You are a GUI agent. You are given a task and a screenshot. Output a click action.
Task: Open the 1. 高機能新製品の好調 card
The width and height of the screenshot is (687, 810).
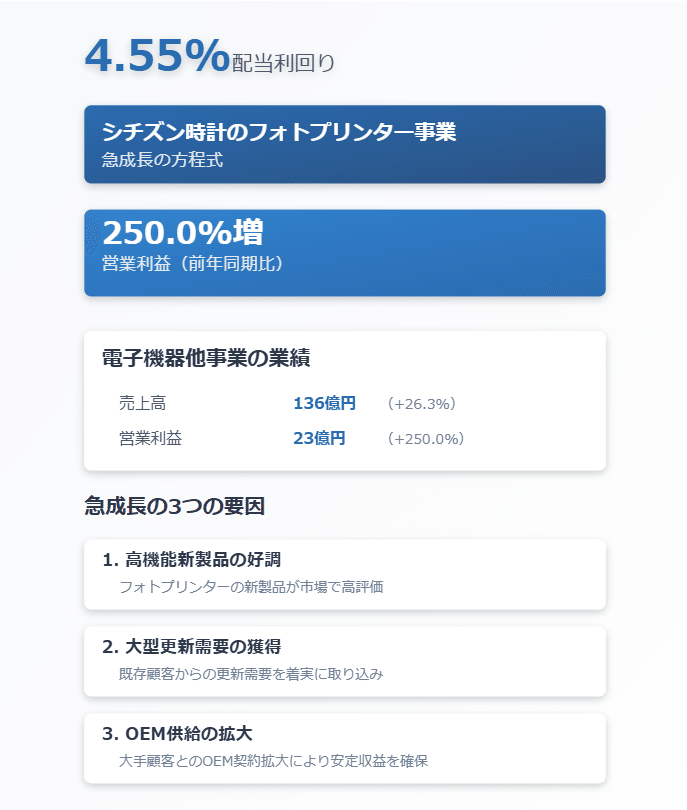[x=345, y=574]
